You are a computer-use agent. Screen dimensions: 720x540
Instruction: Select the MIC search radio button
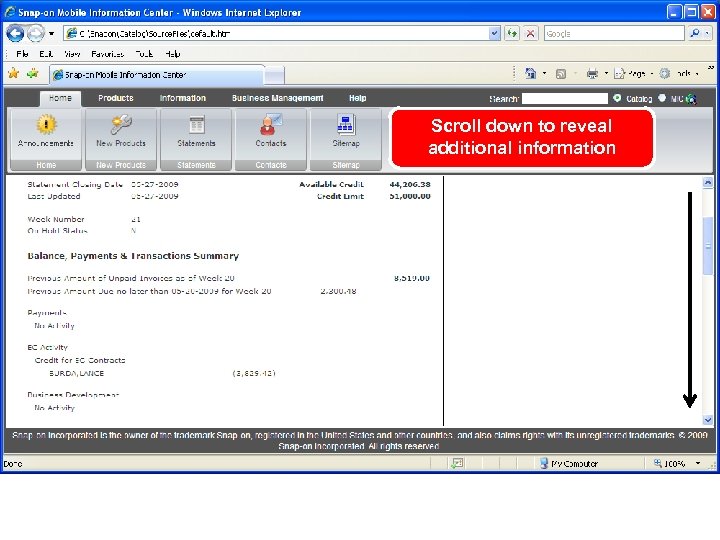coord(662,98)
